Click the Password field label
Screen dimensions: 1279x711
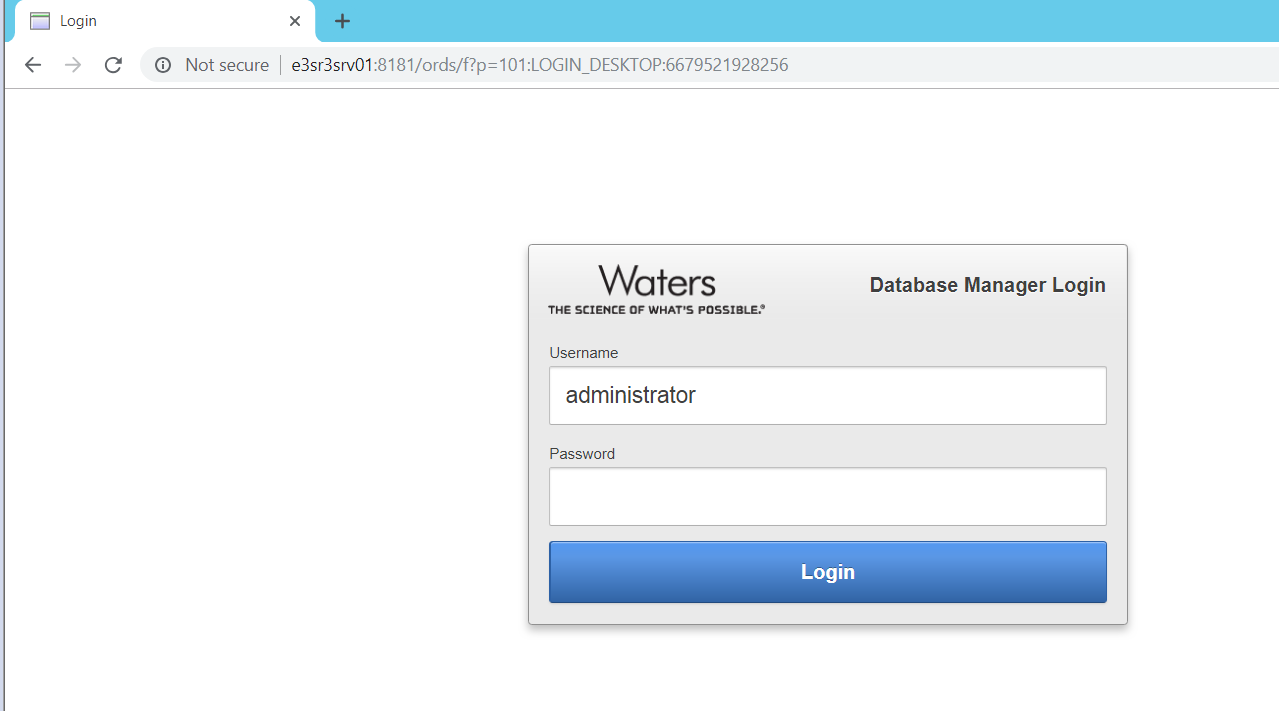(x=582, y=454)
